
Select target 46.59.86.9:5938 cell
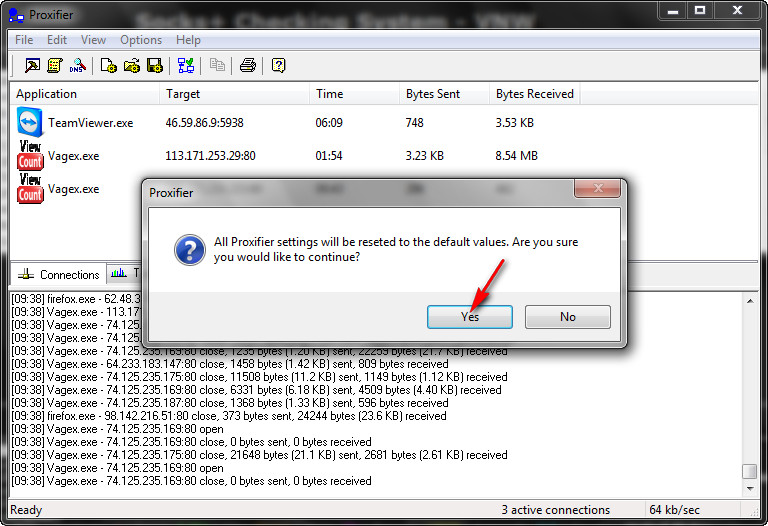(x=204, y=122)
